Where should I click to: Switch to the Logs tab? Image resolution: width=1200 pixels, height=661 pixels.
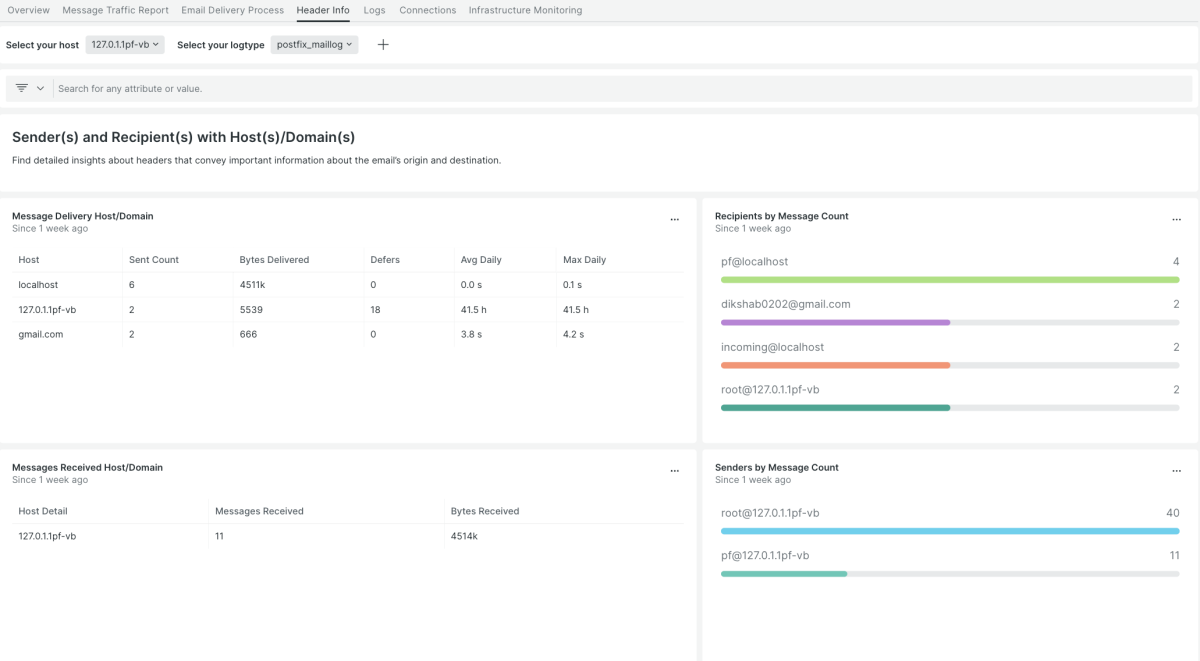click(374, 10)
